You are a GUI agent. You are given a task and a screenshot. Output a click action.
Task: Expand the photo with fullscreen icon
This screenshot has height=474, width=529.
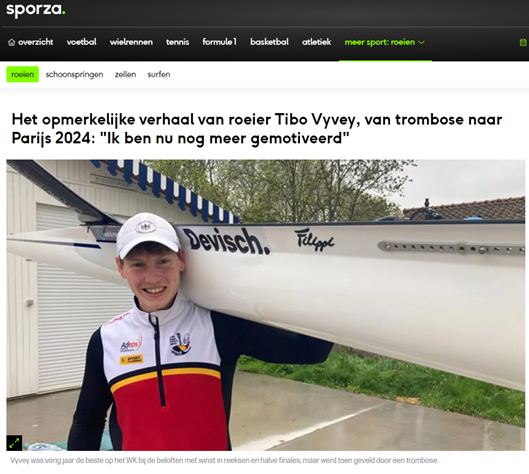[14, 443]
